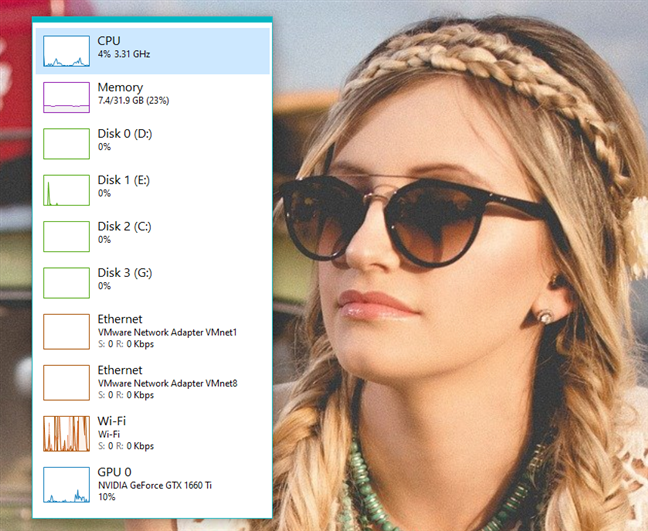
Task: Click Wi-Fi "S: 0 R: 0 Kbps" value
Action: click(126, 446)
